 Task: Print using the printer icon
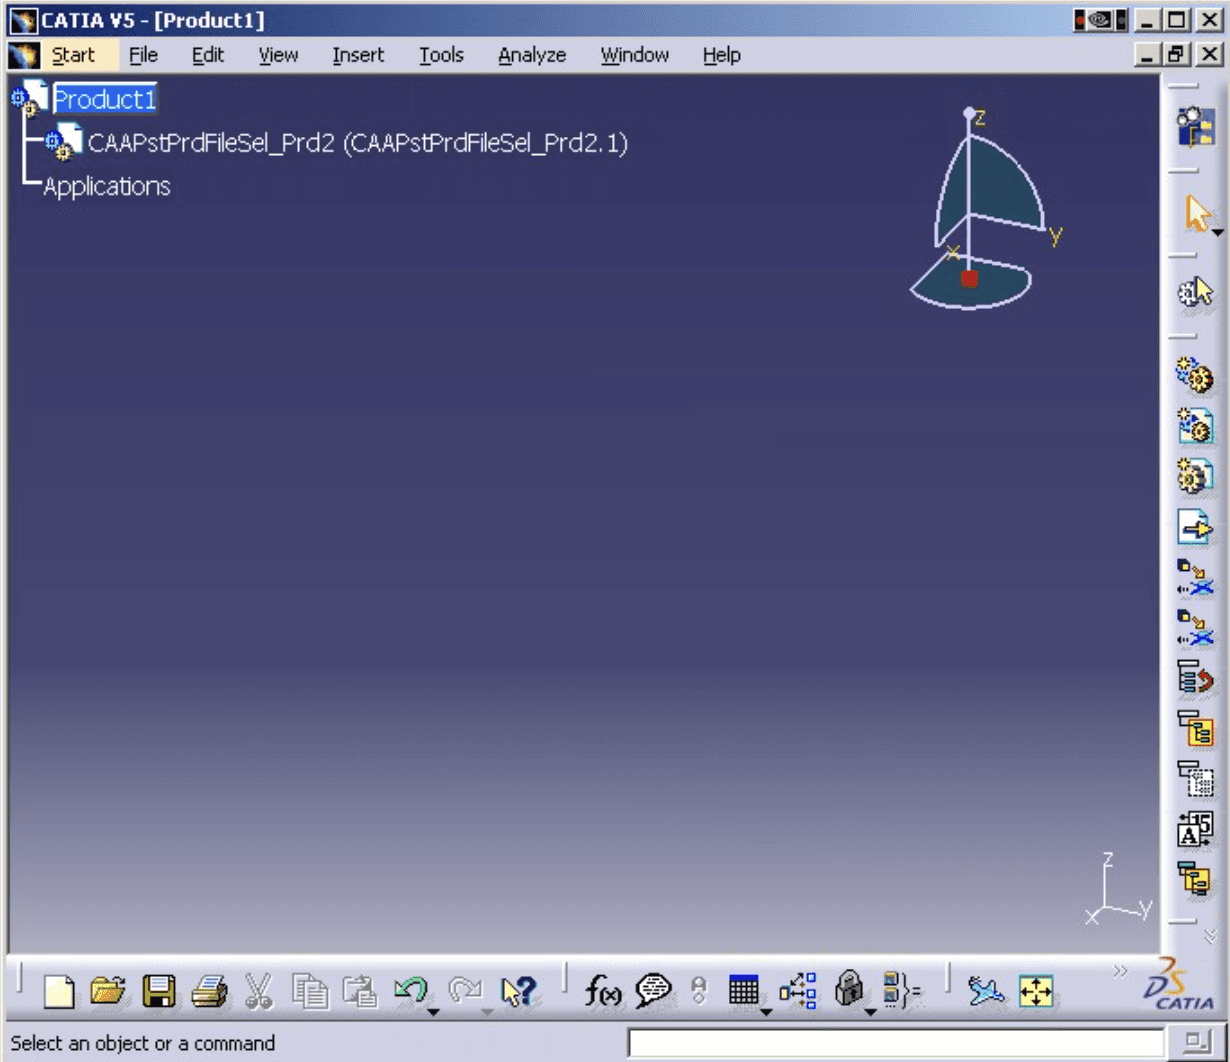pos(209,991)
